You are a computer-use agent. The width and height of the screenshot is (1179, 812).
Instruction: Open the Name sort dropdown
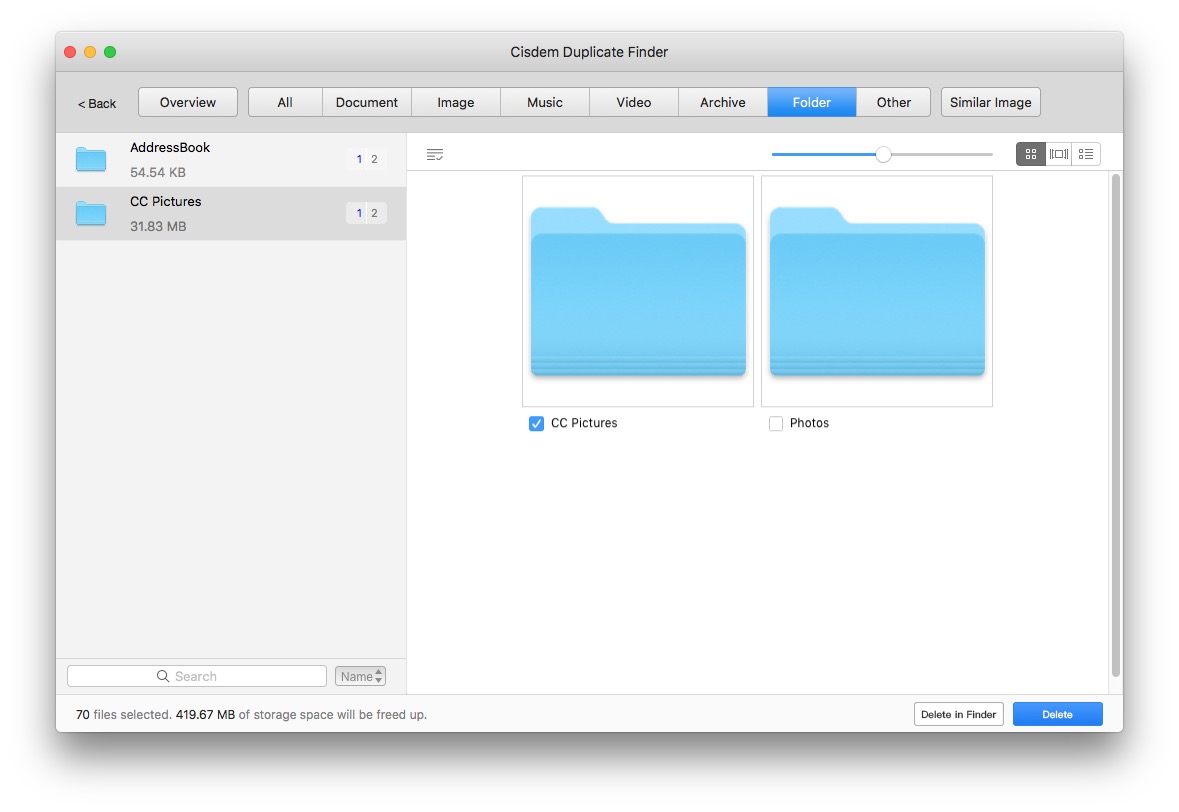click(355, 676)
